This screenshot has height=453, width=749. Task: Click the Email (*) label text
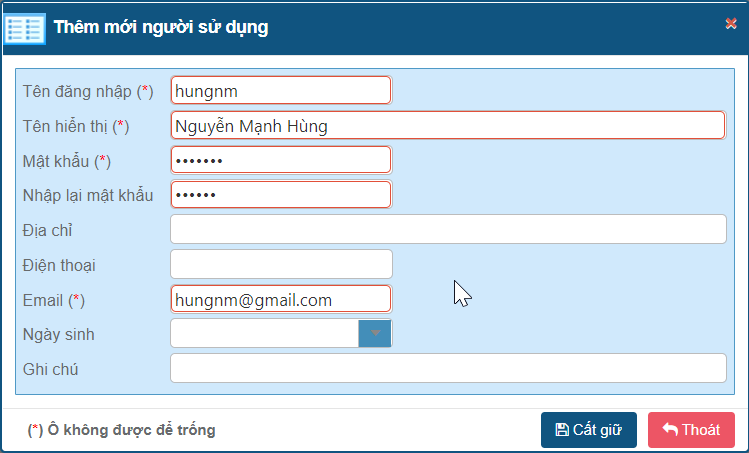(53, 300)
